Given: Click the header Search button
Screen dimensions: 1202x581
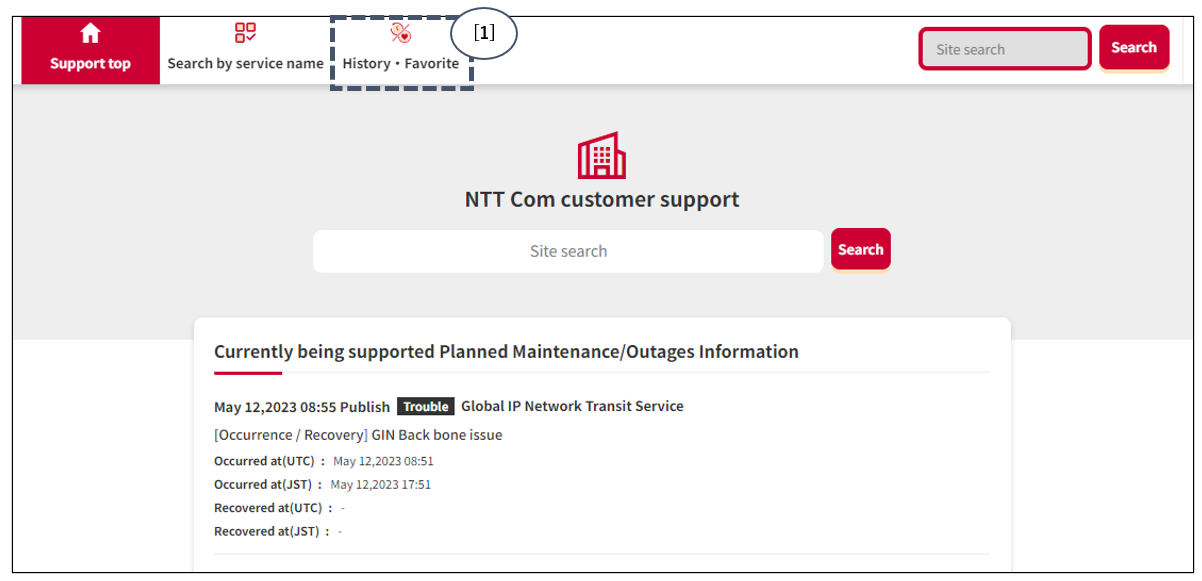Looking at the screenshot, I should (1134, 48).
